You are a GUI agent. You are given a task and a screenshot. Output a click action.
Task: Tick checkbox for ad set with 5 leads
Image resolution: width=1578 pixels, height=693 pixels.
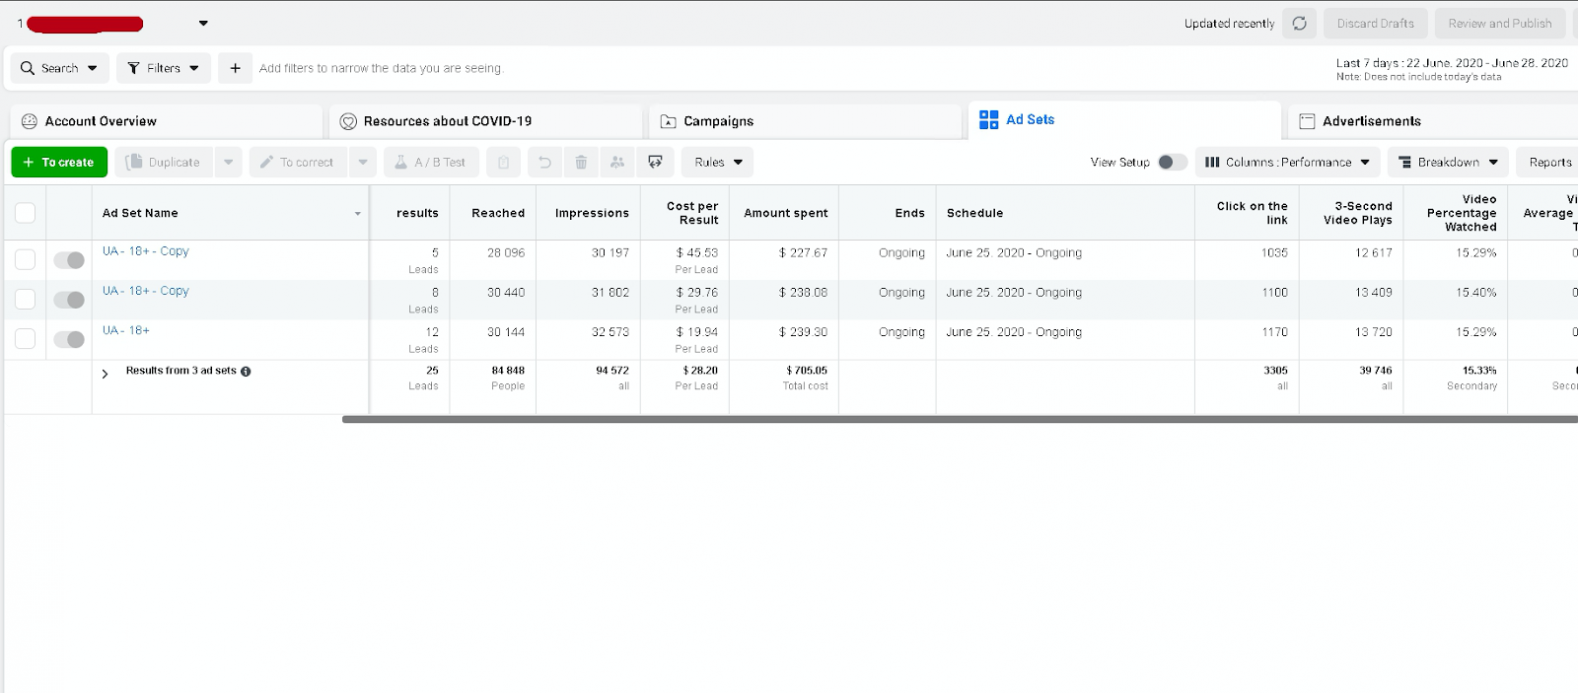25,260
